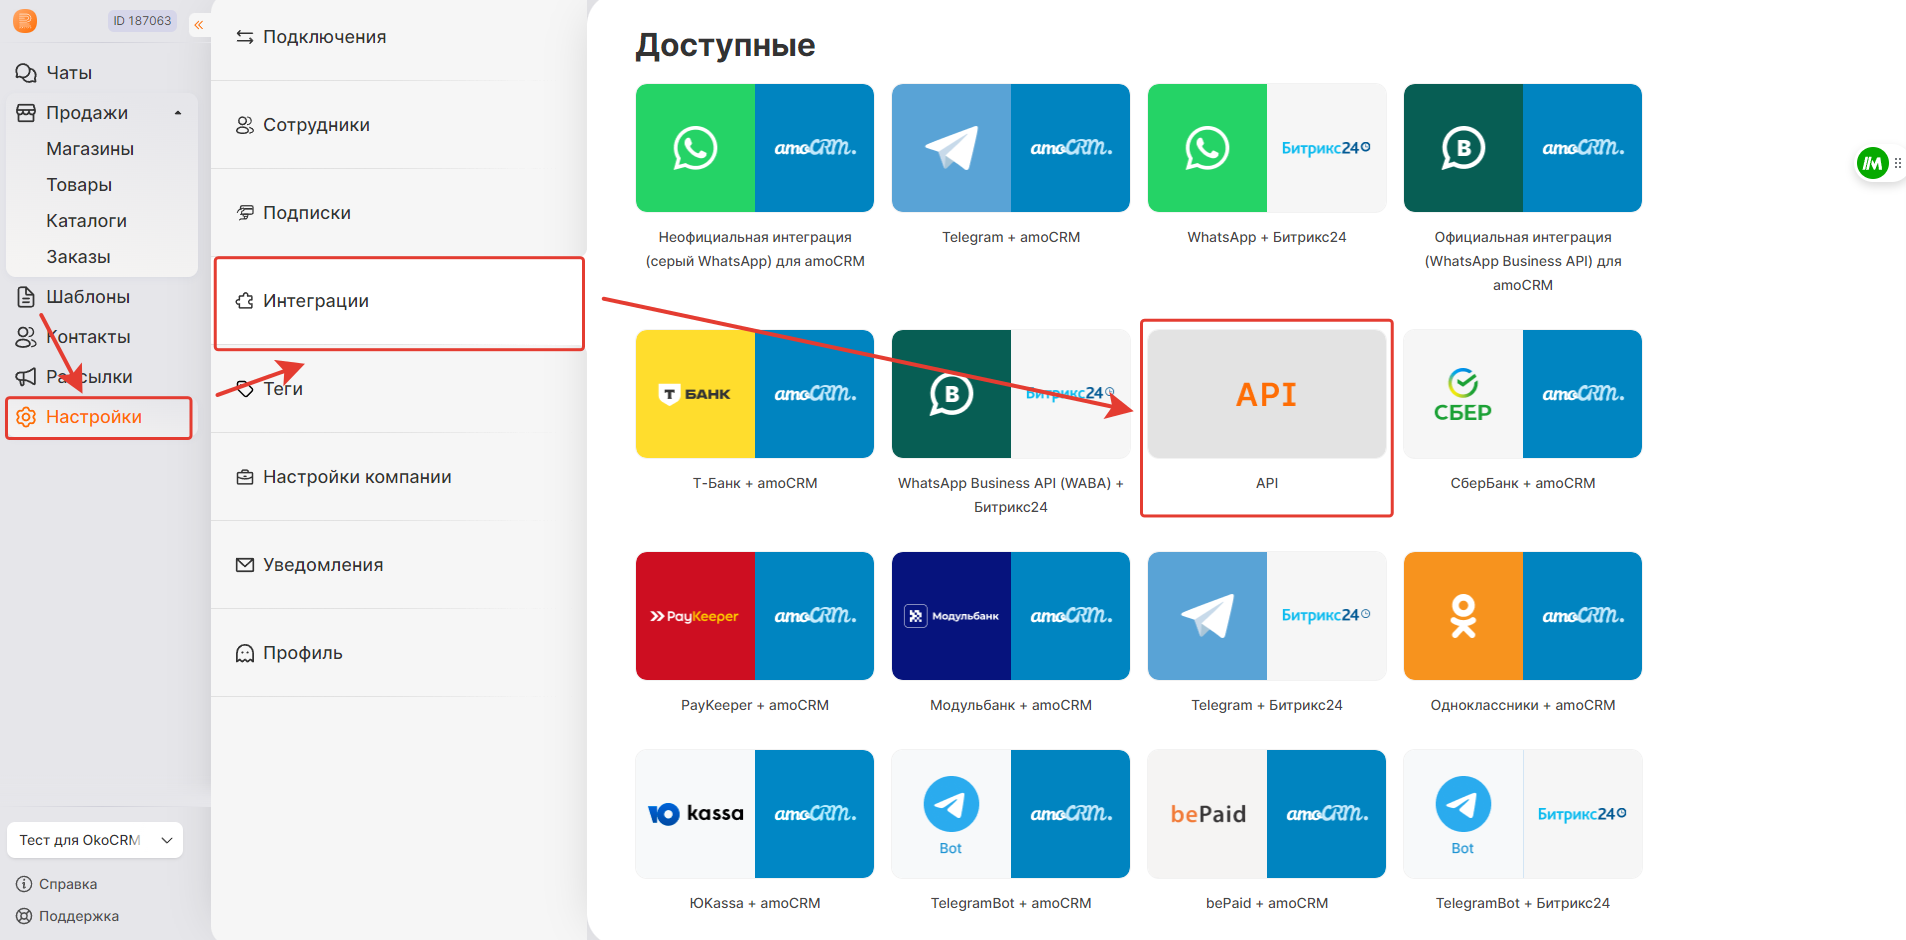Screen dimensions: 1906x940
Task: Collapse the Продажи menu arrow
Action: 178,113
